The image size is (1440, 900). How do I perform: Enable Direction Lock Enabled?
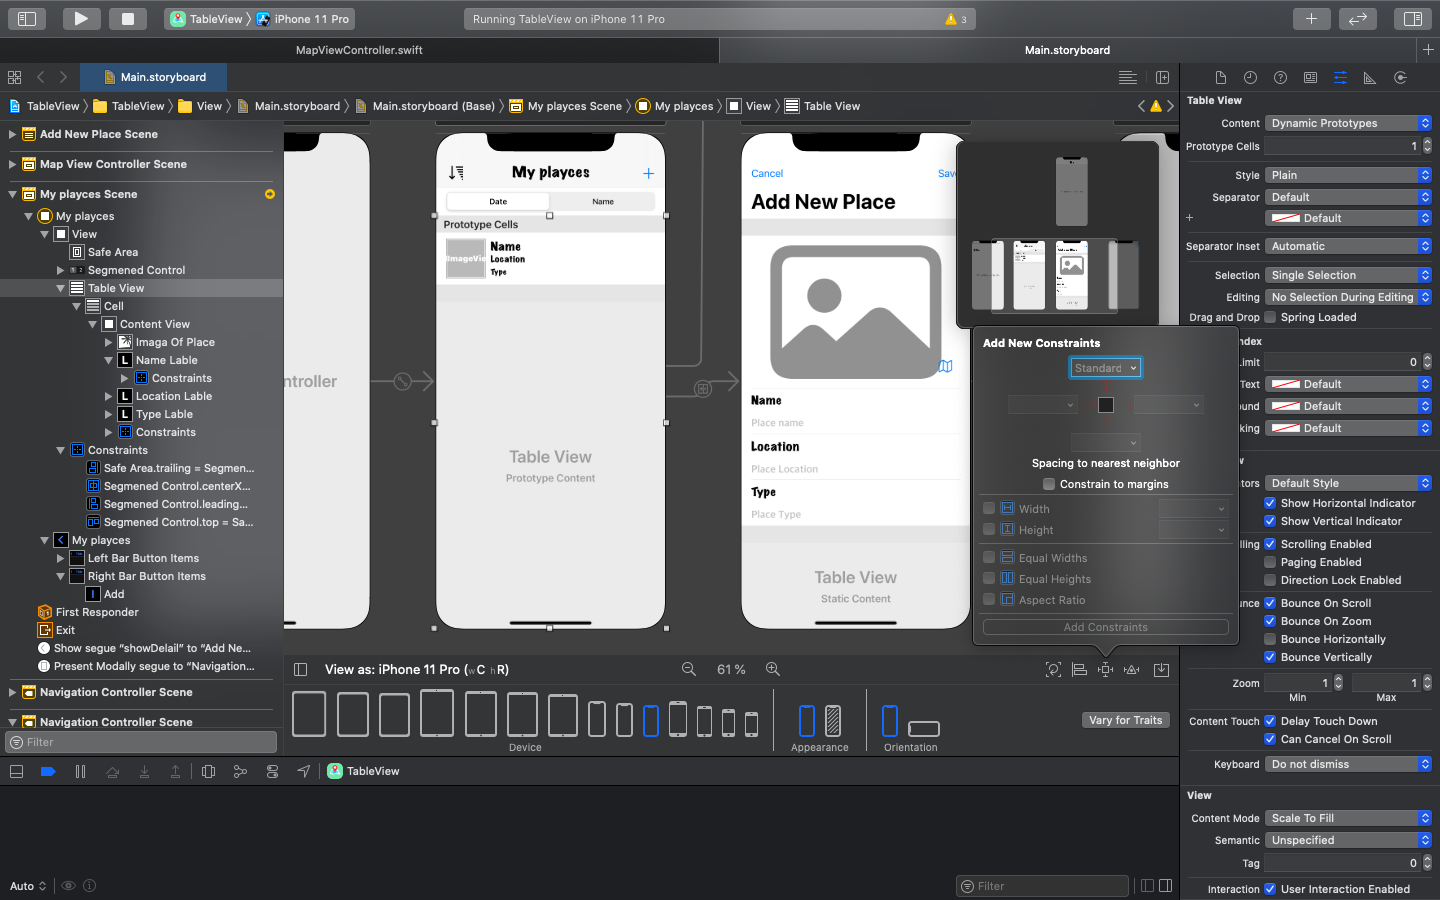tap(1270, 580)
